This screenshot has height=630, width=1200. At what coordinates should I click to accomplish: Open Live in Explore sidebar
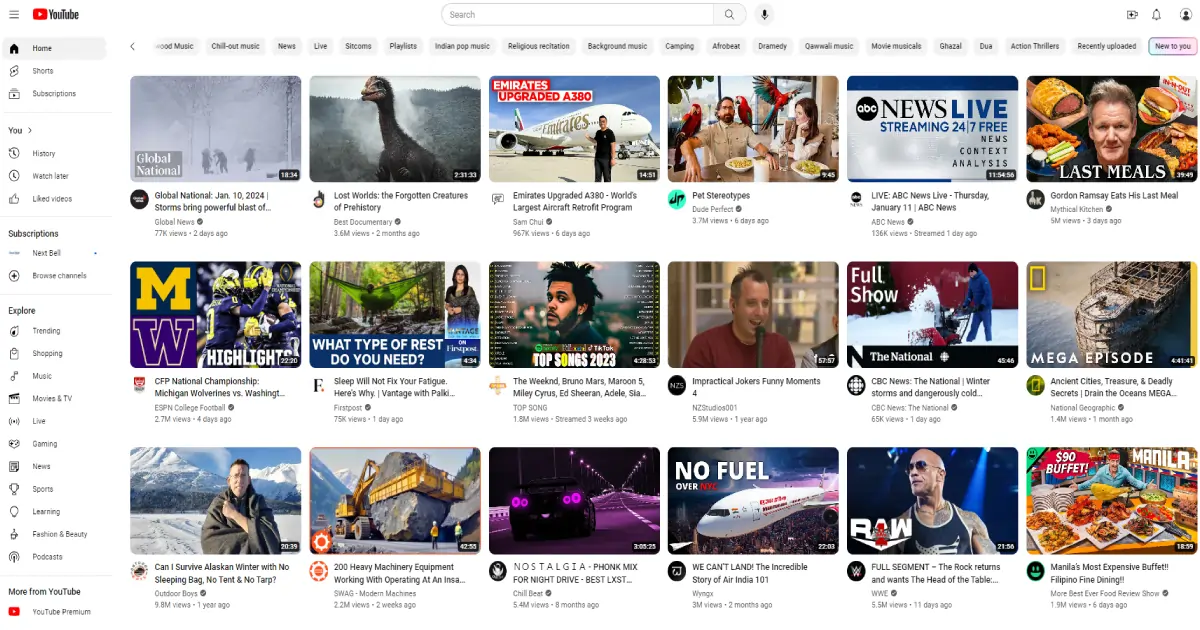pos(53,421)
